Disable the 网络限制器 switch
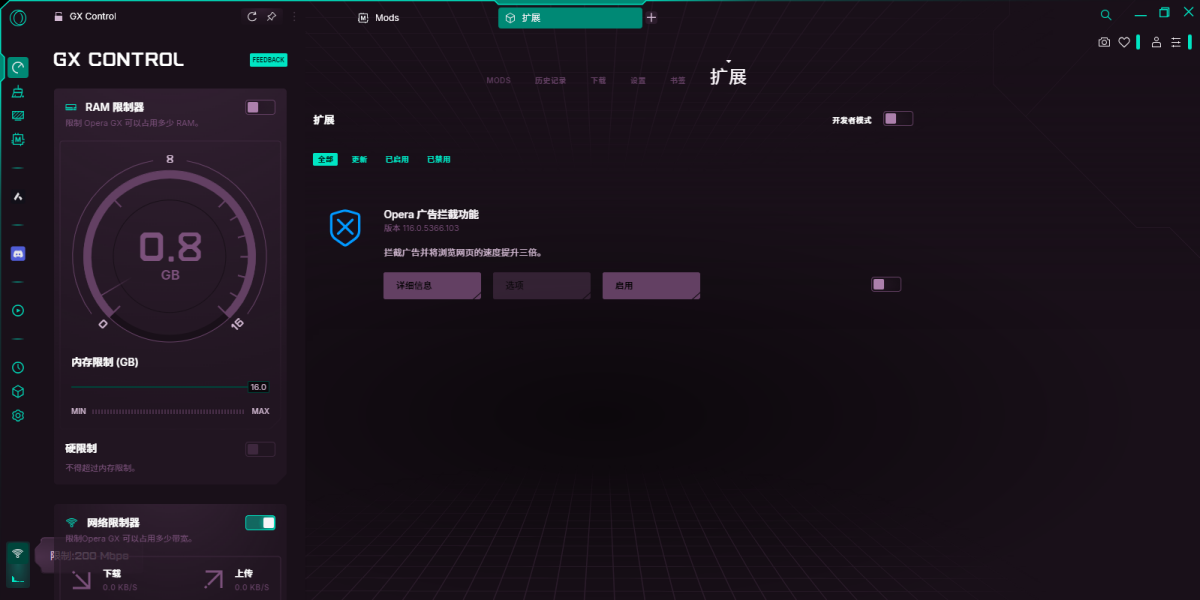 pos(260,523)
